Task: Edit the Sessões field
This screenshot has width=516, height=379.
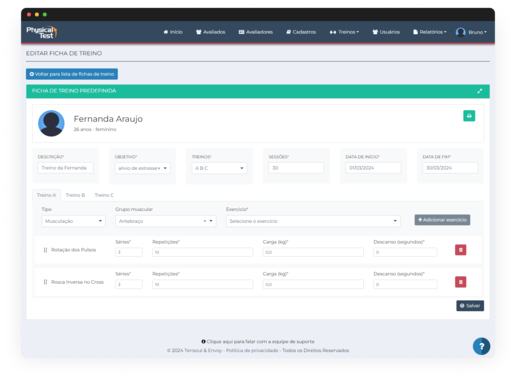Action: point(296,168)
